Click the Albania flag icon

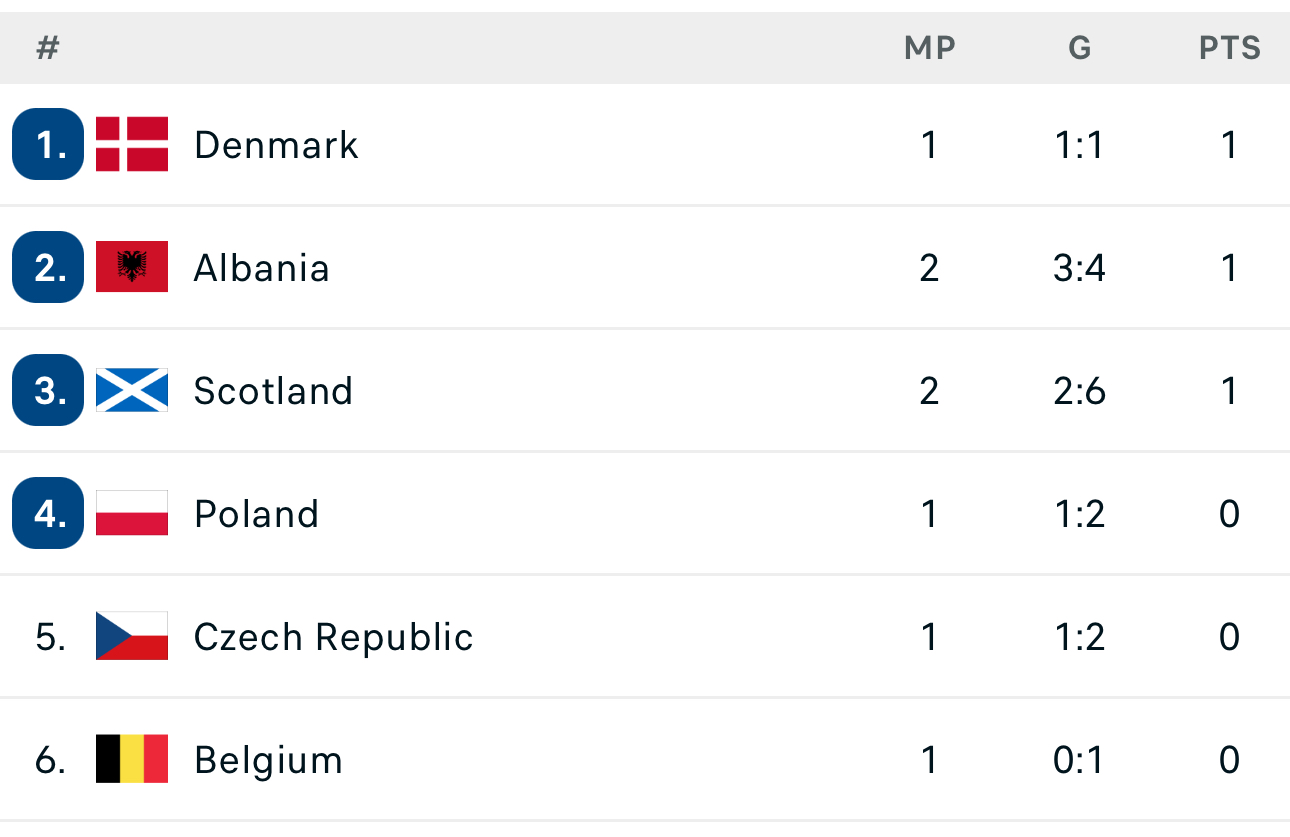[x=132, y=267]
